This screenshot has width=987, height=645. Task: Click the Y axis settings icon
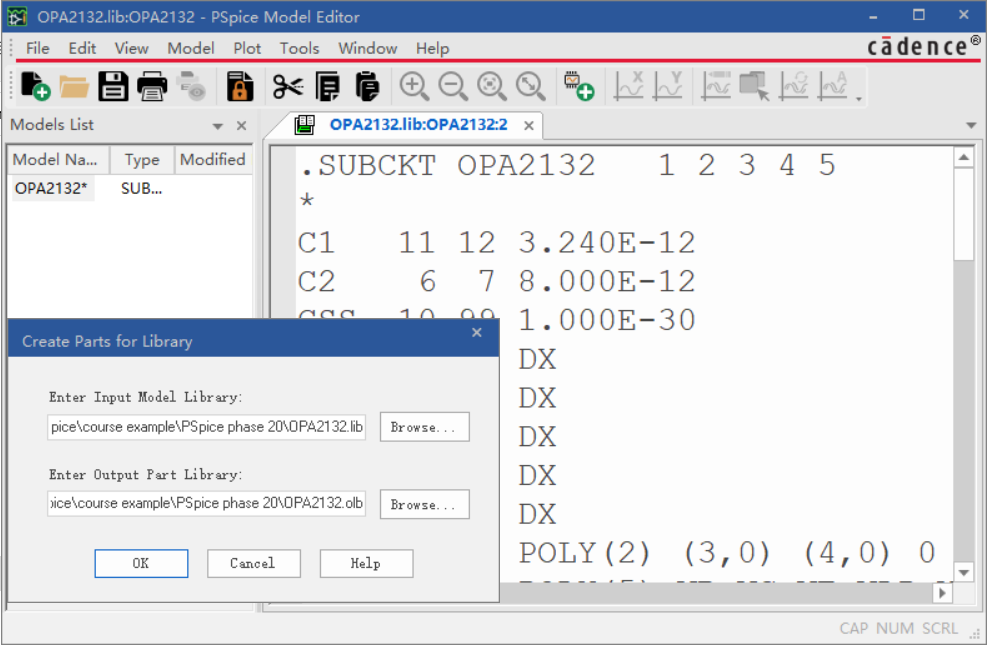[x=668, y=86]
